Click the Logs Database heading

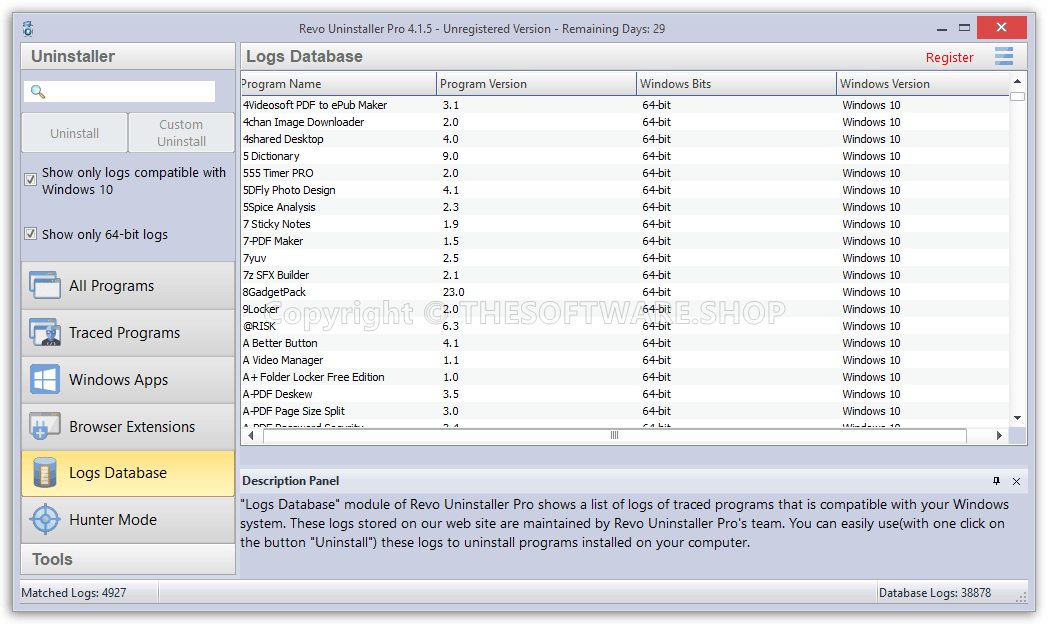click(x=304, y=56)
